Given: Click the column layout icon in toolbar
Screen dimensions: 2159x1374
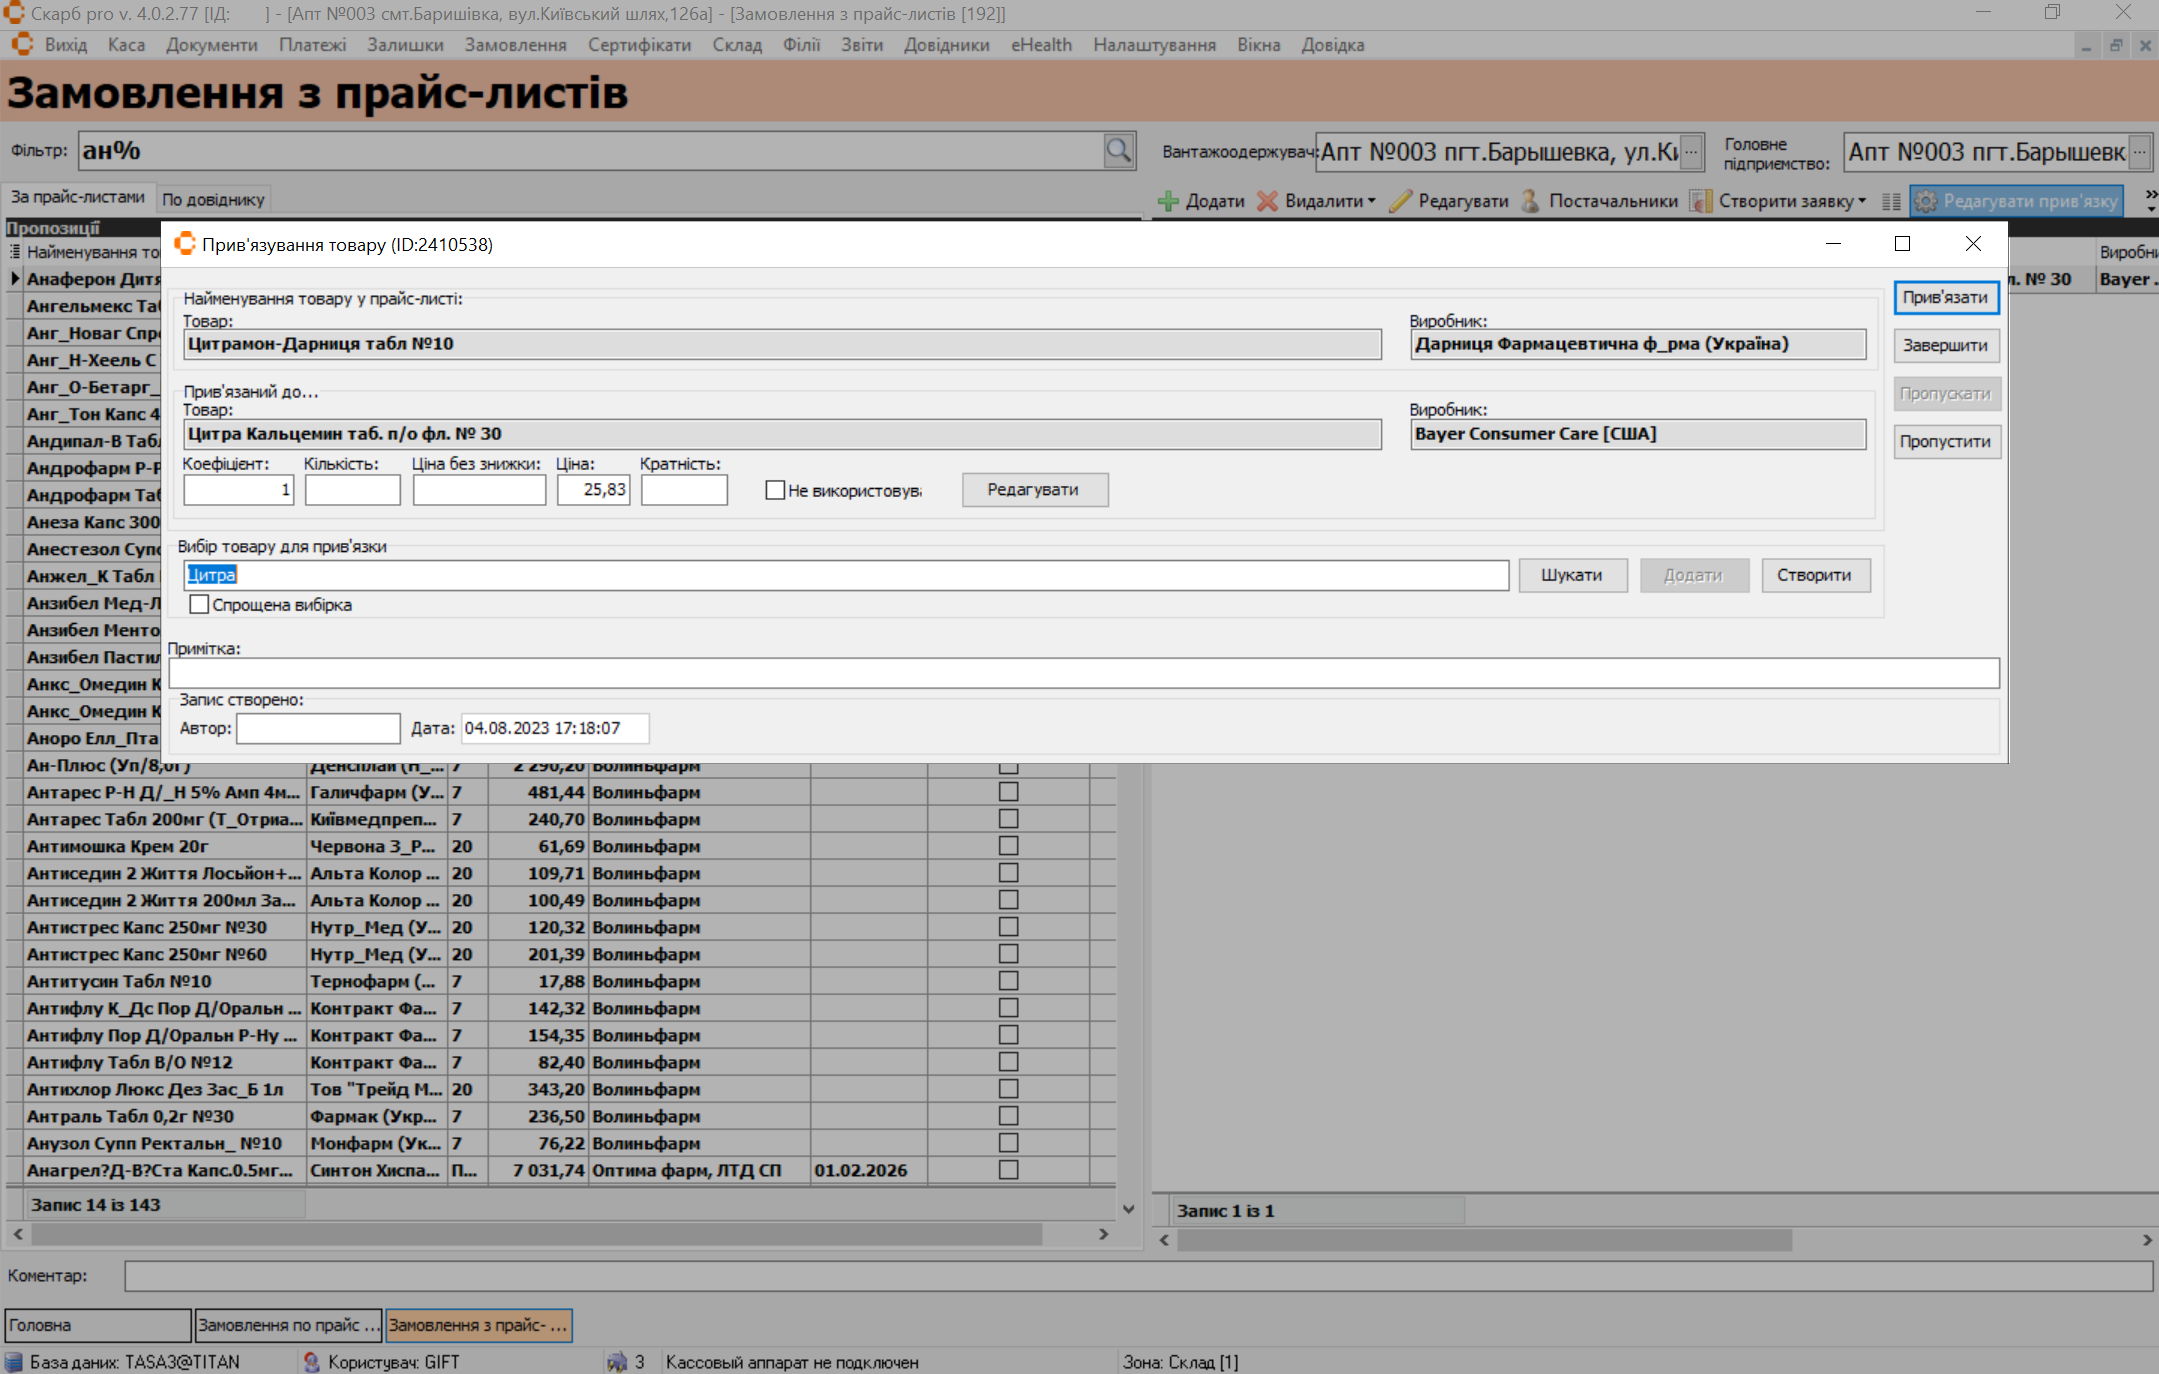Looking at the screenshot, I should click(1890, 201).
